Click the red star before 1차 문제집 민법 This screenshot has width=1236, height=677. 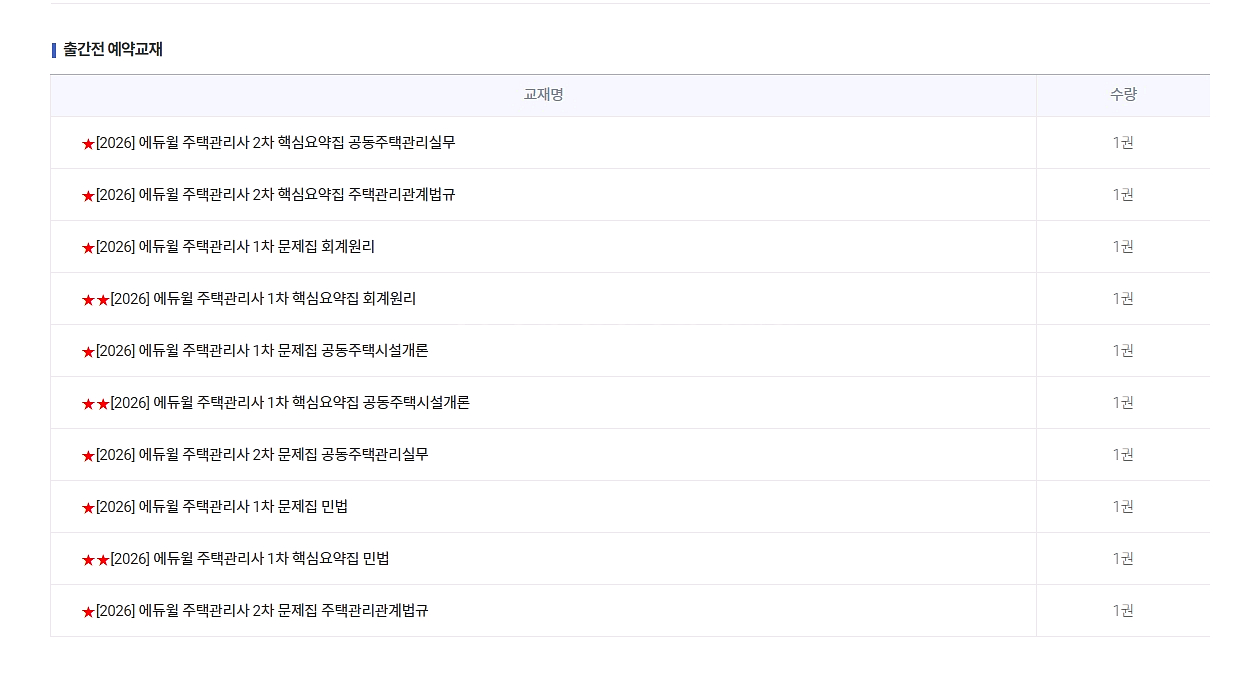88,508
